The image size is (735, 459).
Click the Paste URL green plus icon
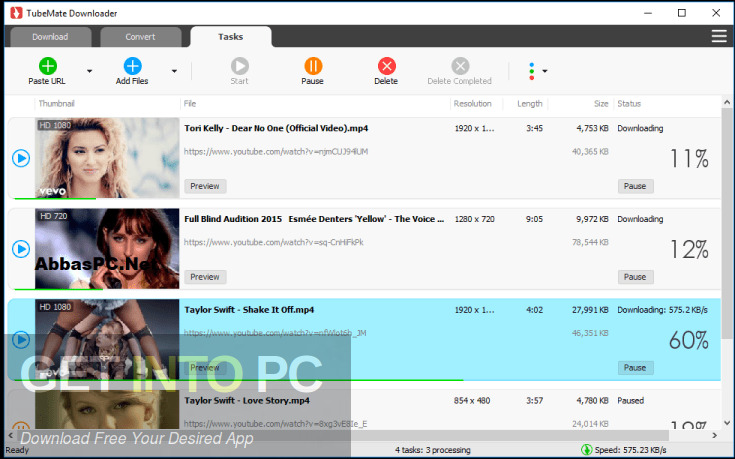tap(47, 66)
